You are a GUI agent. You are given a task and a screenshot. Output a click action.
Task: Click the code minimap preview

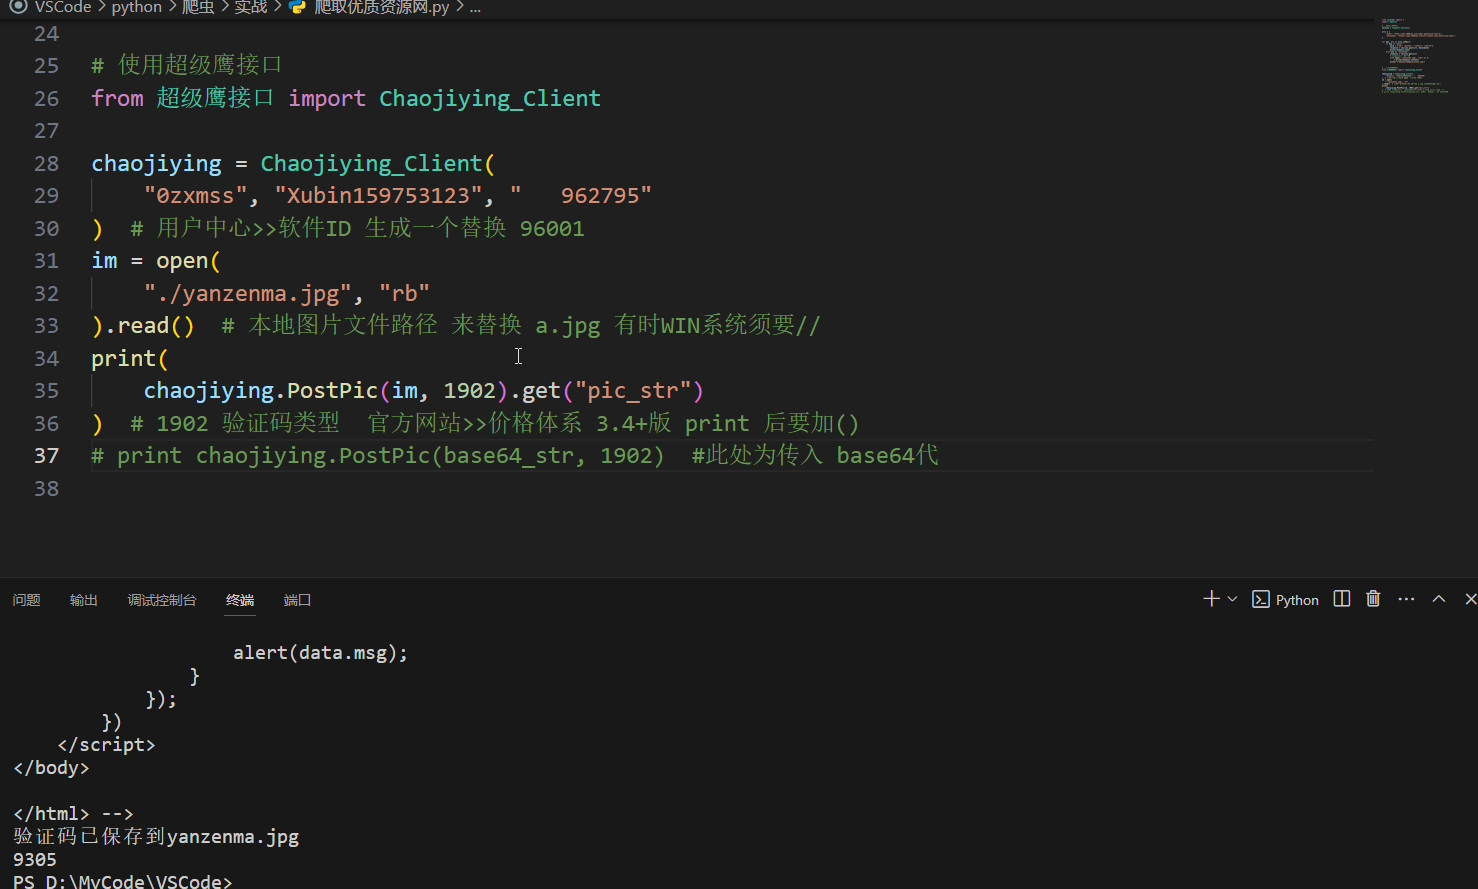pos(1414,56)
